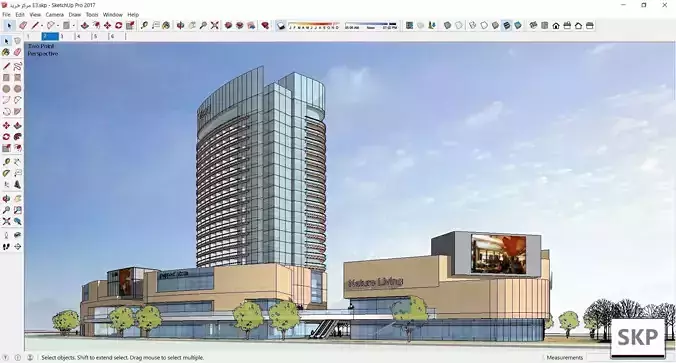
Task: Enable Wireframe face style
Action: click(473, 26)
